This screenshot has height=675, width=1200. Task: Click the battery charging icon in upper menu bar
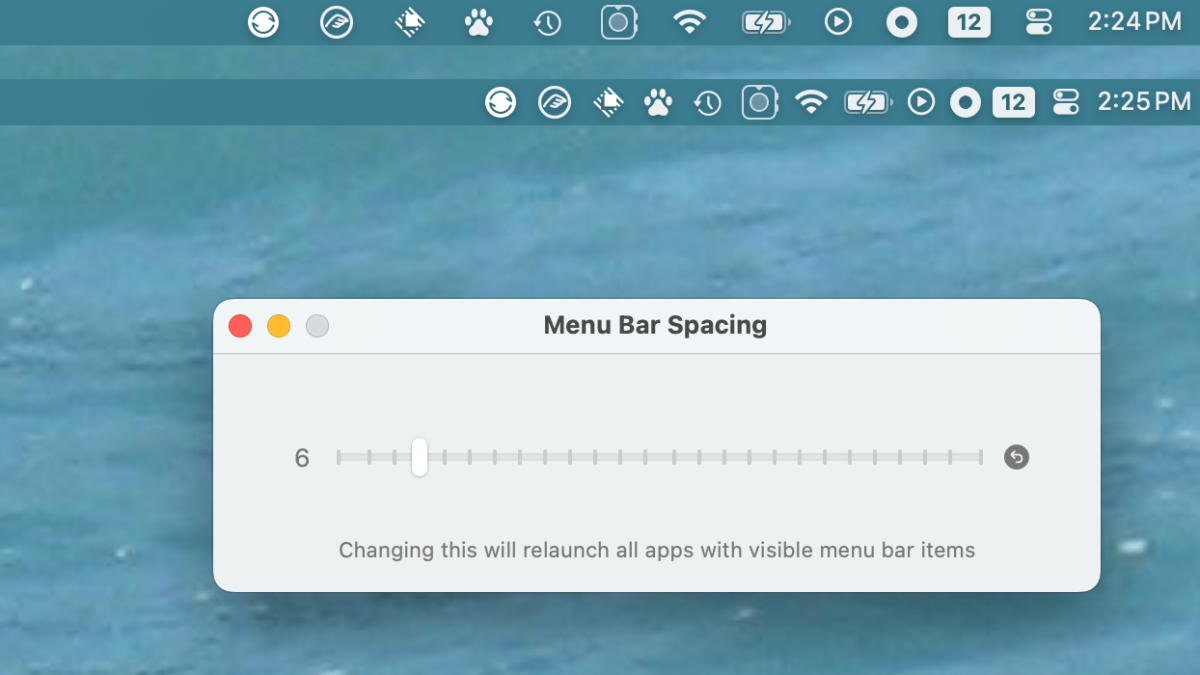point(765,22)
